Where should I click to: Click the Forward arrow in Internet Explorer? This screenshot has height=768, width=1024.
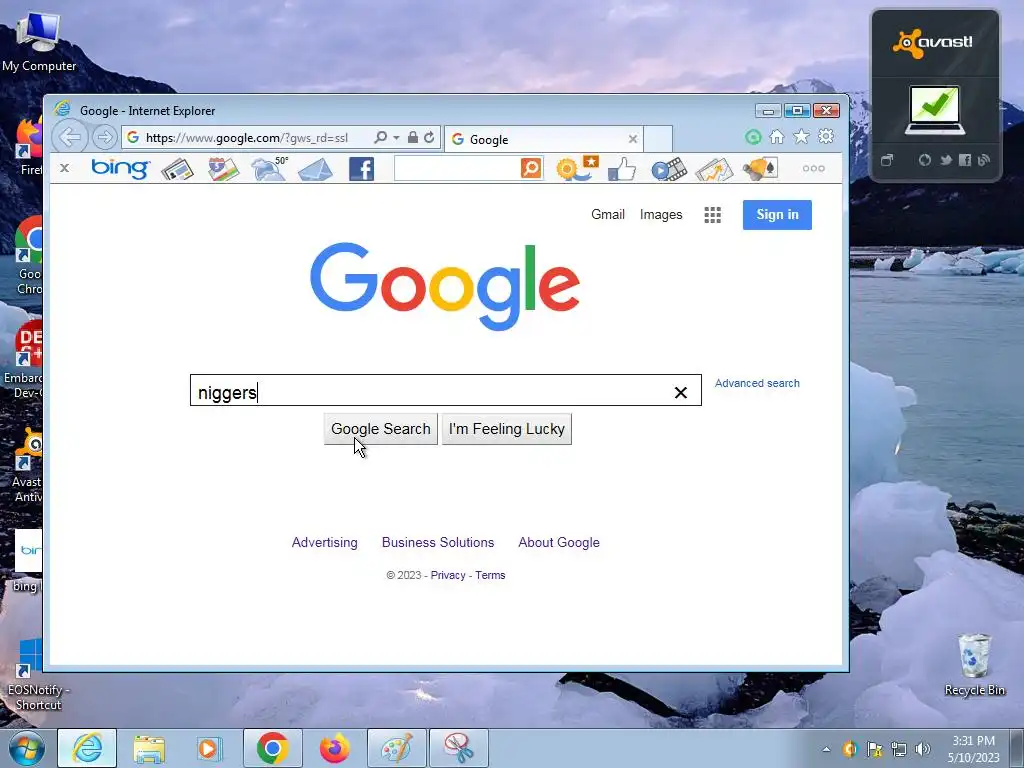104,138
